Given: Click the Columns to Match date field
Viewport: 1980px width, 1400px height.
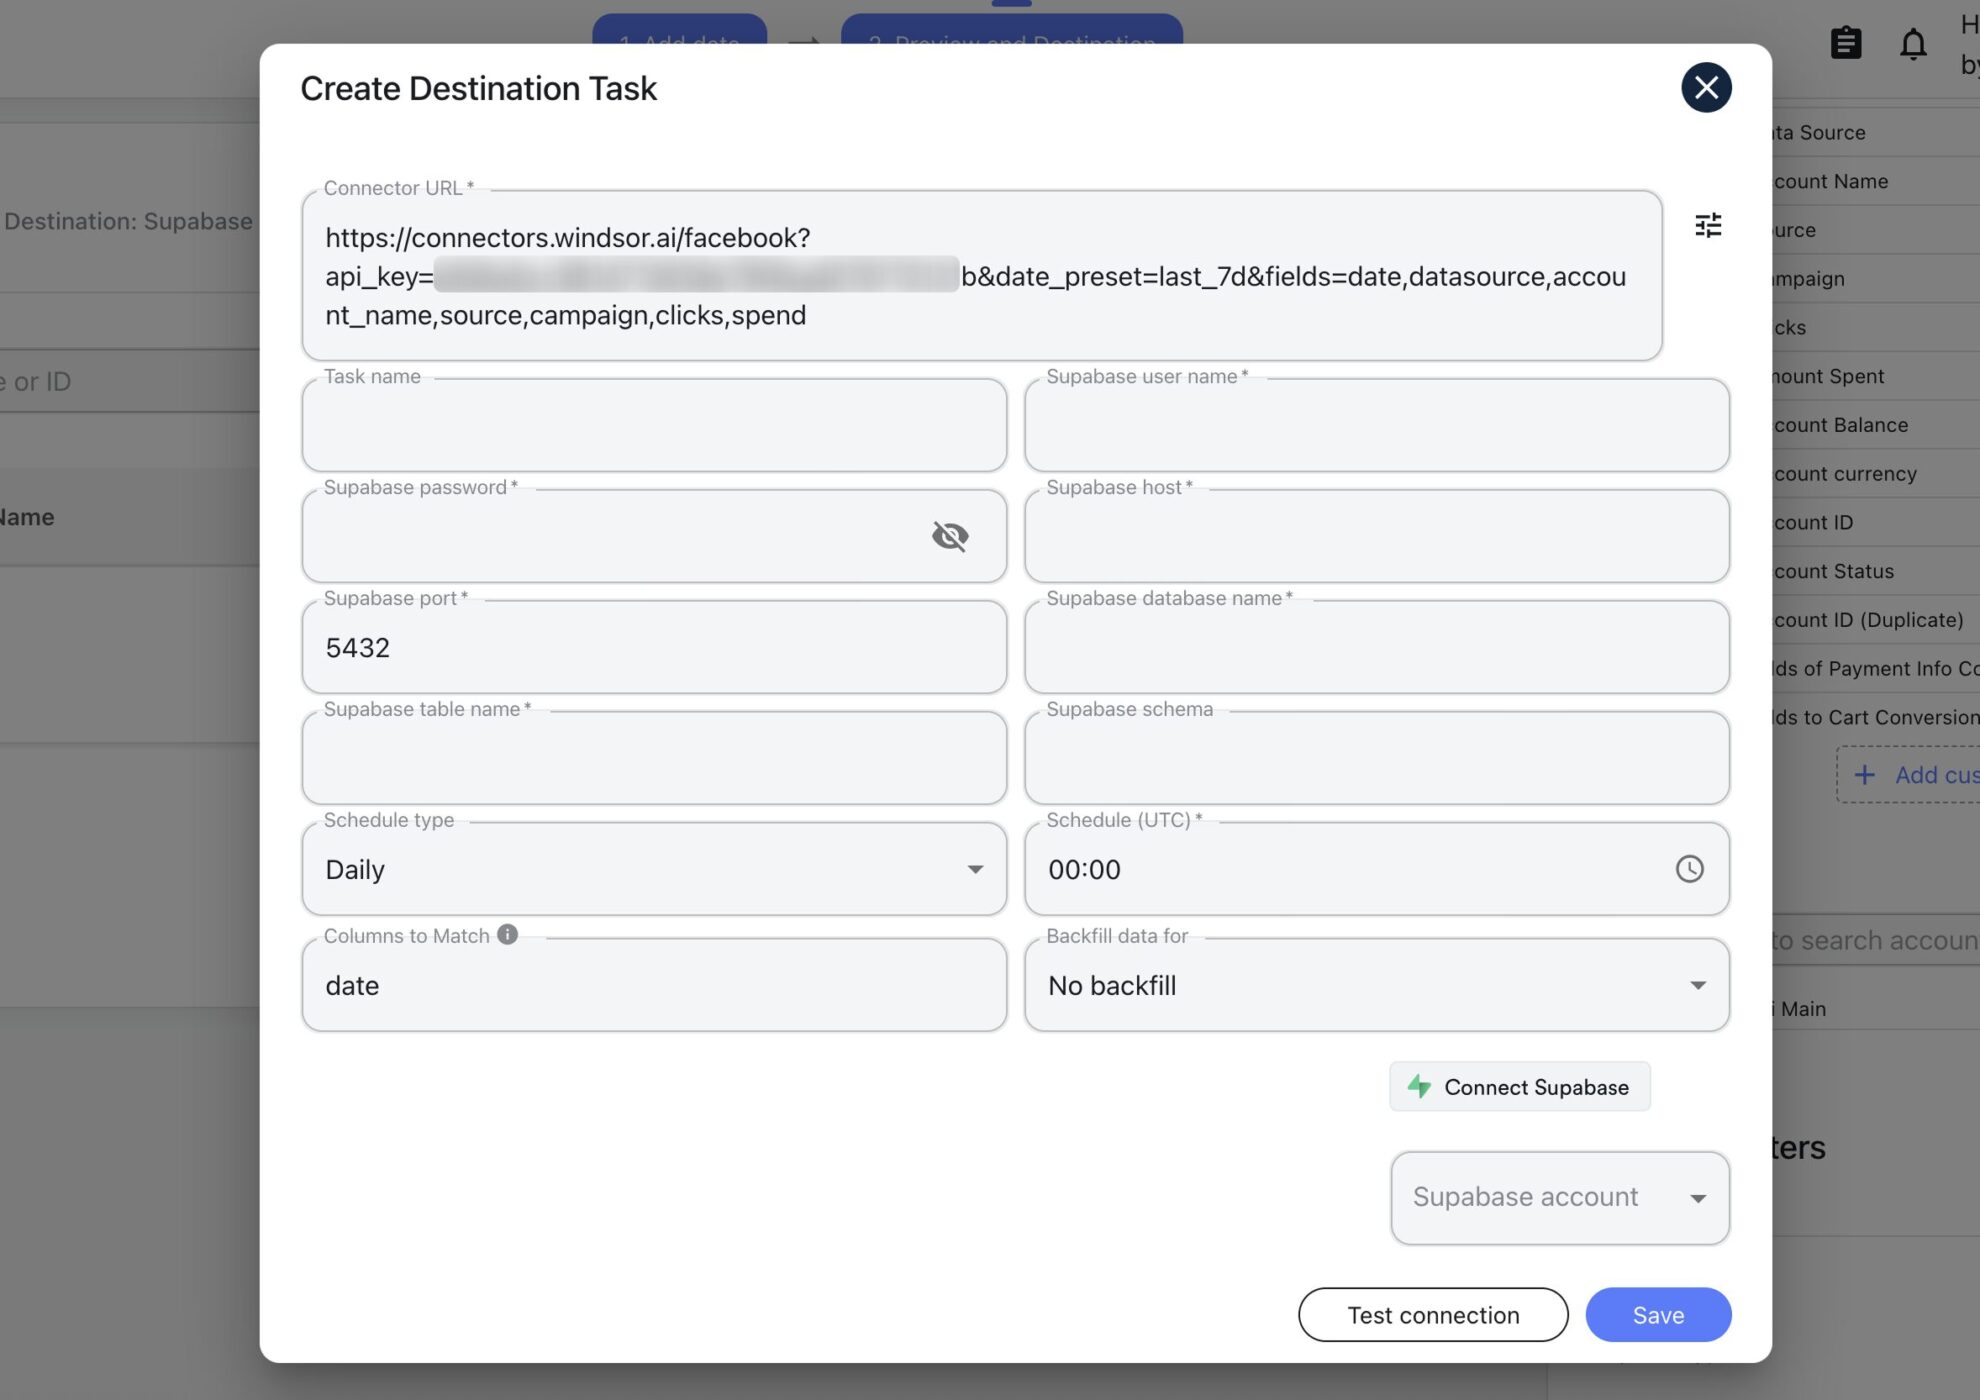Looking at the screenshot, I should [654, 985].
